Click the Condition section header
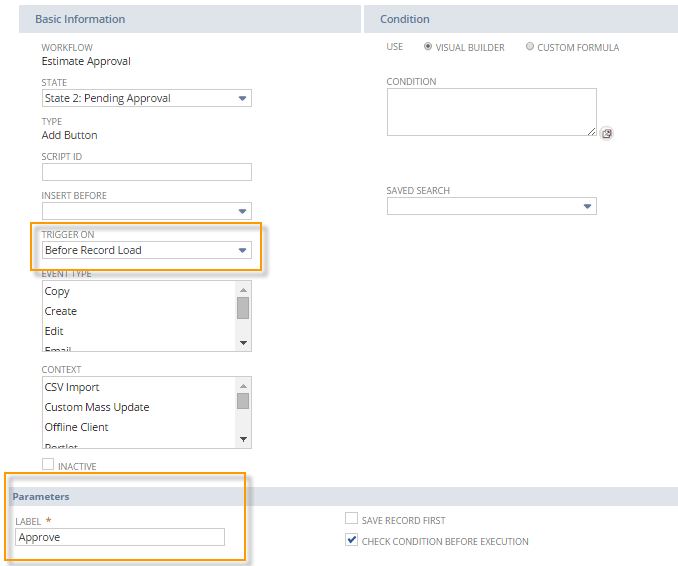The image size is (678, 566). click(x=521, y=19)
